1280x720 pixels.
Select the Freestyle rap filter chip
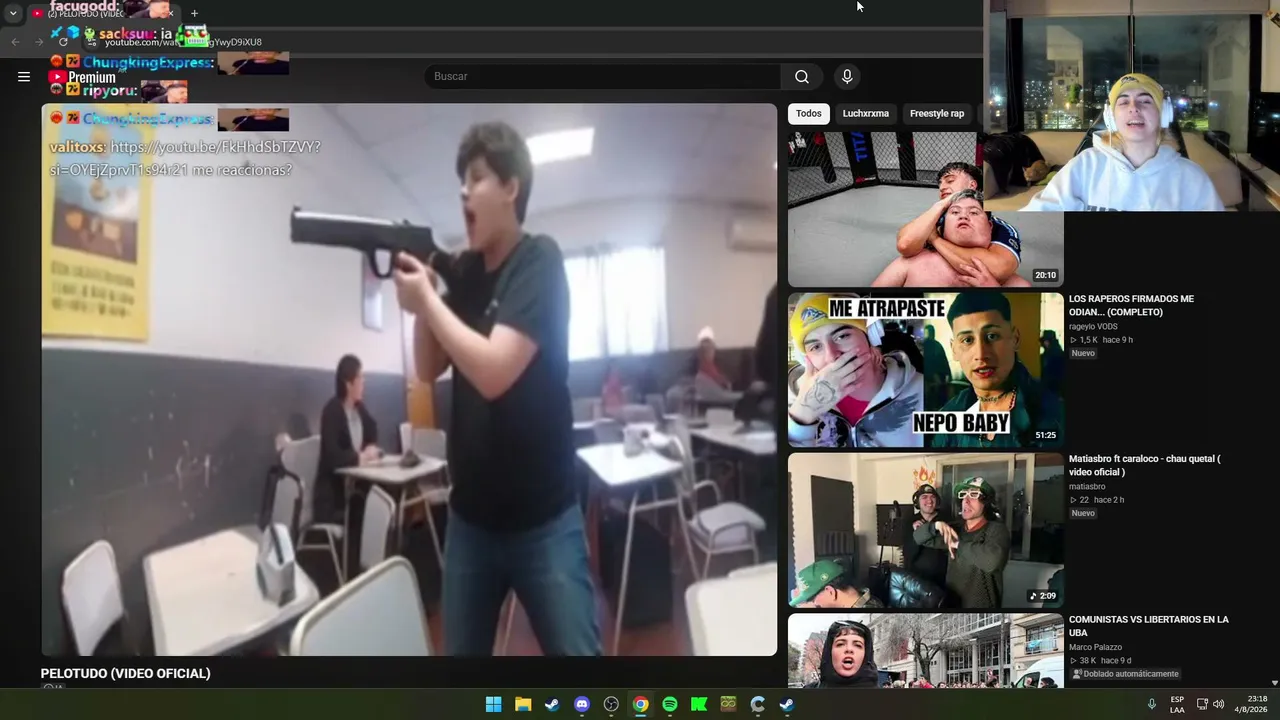937,114
